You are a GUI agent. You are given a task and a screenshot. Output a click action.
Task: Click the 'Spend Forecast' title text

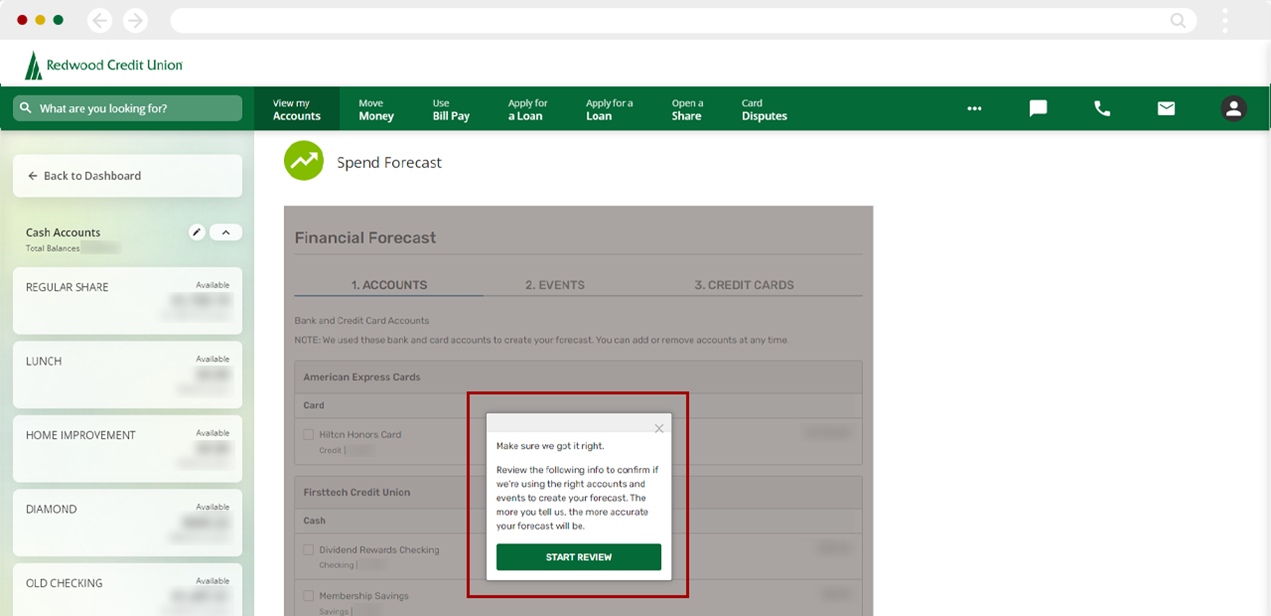click(389, 162)
